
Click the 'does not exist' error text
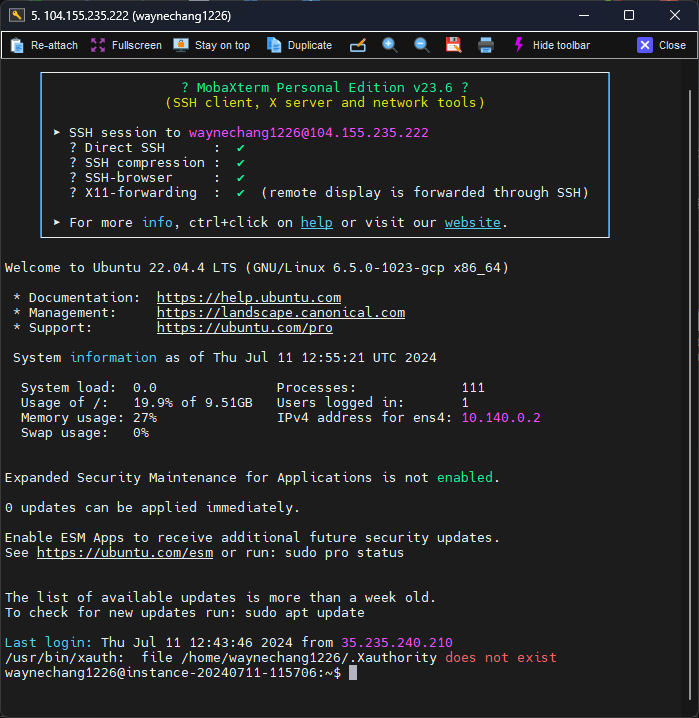tap(501, 658)
